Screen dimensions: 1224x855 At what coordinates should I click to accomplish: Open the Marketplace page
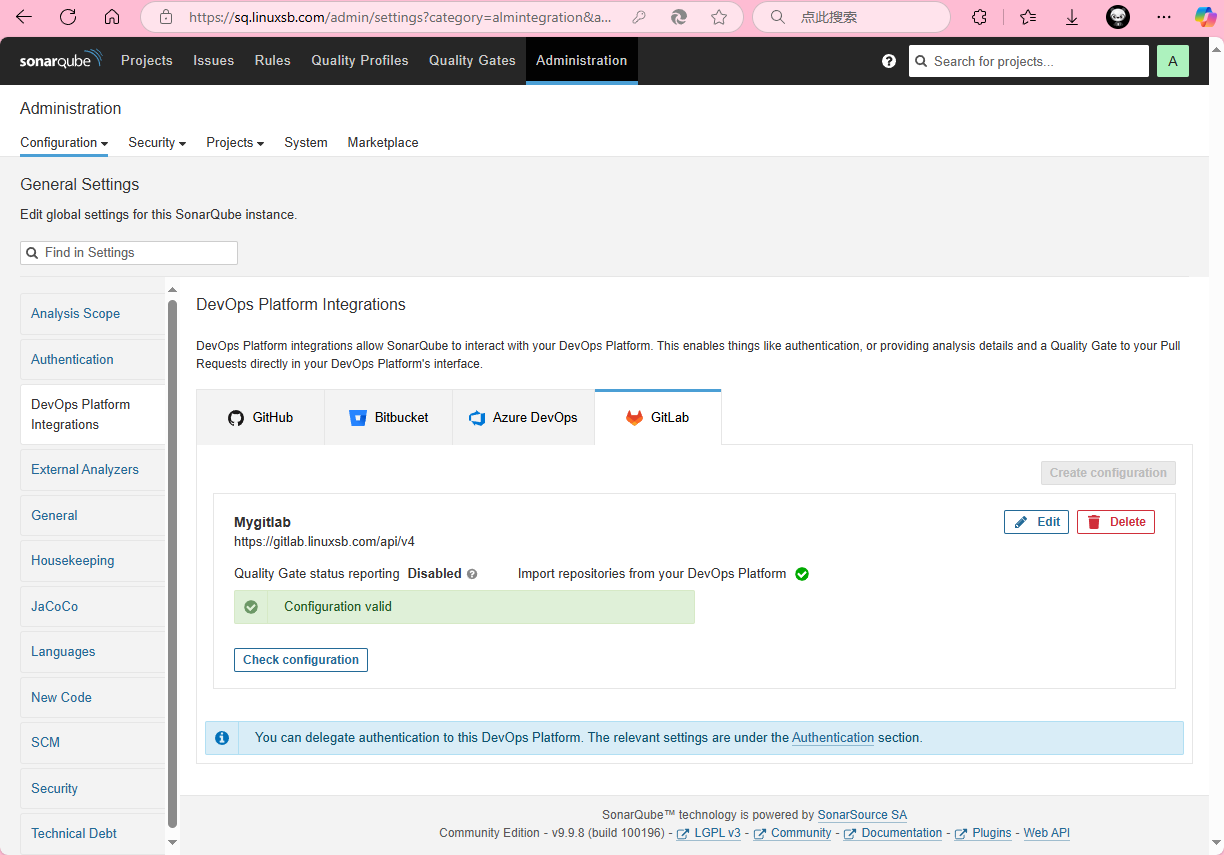tap(383, 143)
